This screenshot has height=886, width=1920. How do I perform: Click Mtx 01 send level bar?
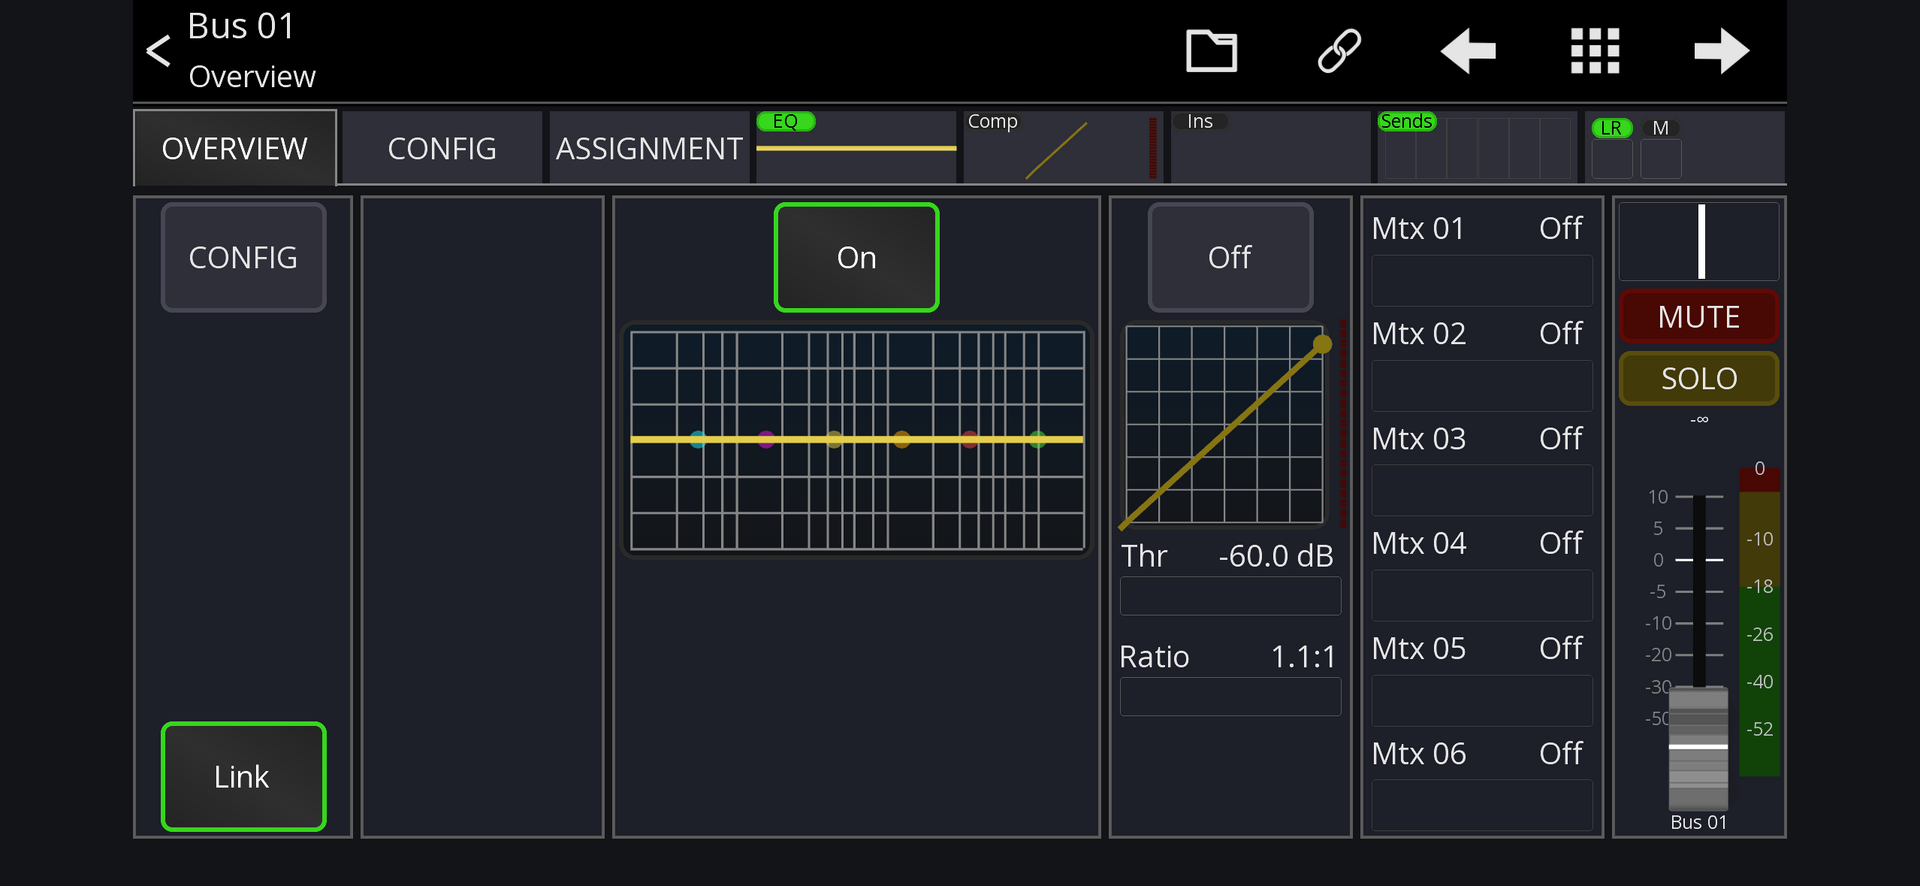(x=1482, y=281)
